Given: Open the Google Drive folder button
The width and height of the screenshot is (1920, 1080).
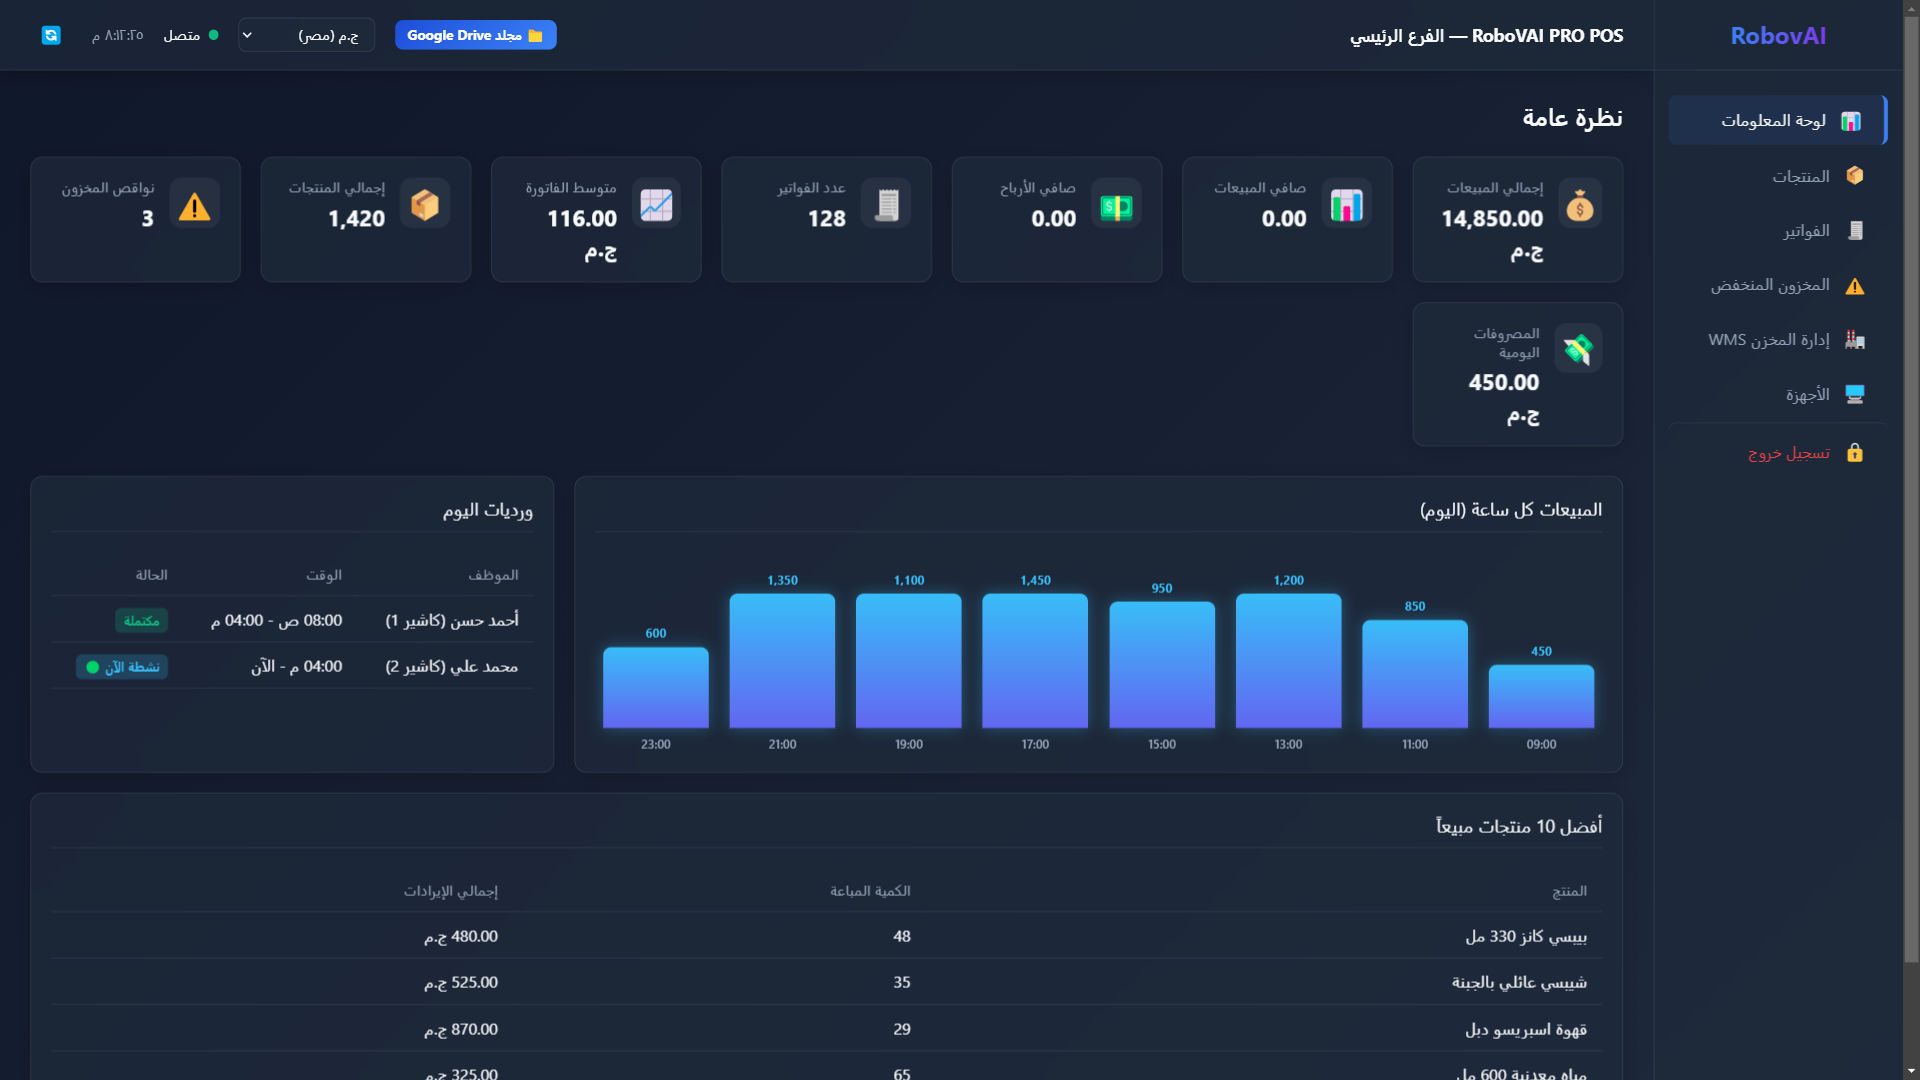Looking at the screenshot, I should [x=475, y=35].
